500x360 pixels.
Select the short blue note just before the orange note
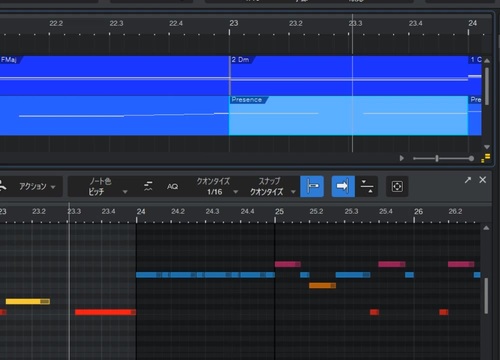305,275
